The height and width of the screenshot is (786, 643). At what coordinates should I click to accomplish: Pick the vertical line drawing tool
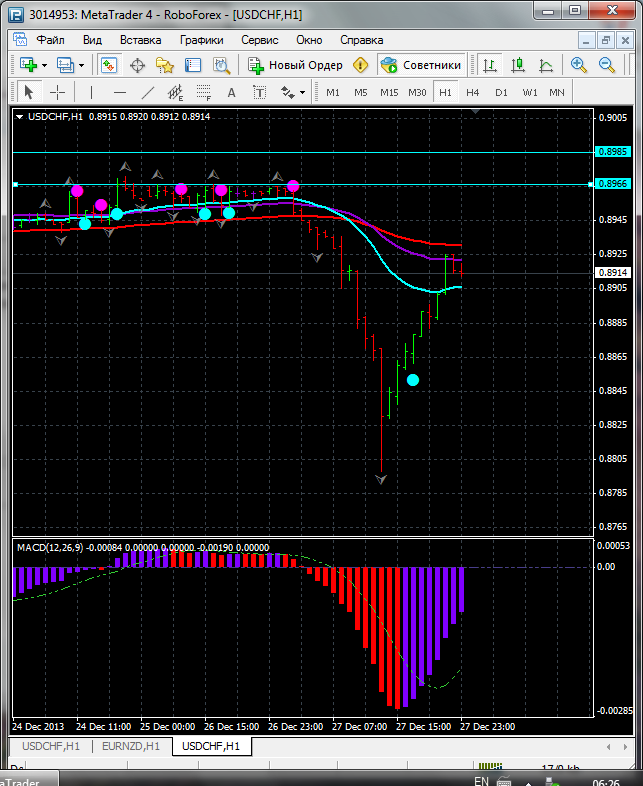(x=92, y=92)
